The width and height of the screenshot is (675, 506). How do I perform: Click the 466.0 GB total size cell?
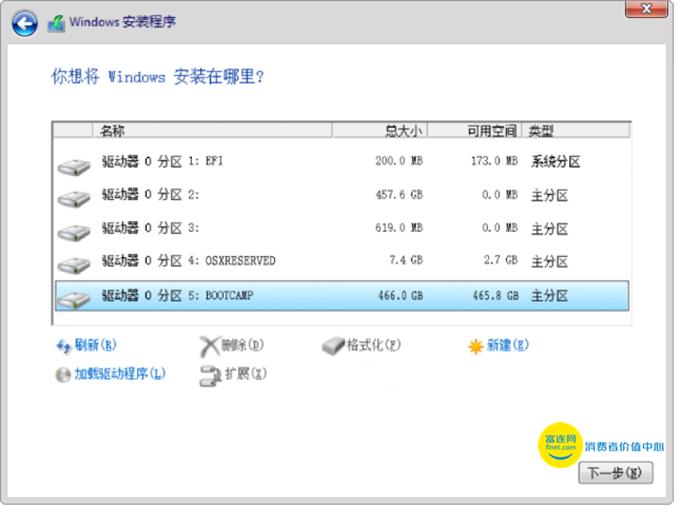[401, 295]
